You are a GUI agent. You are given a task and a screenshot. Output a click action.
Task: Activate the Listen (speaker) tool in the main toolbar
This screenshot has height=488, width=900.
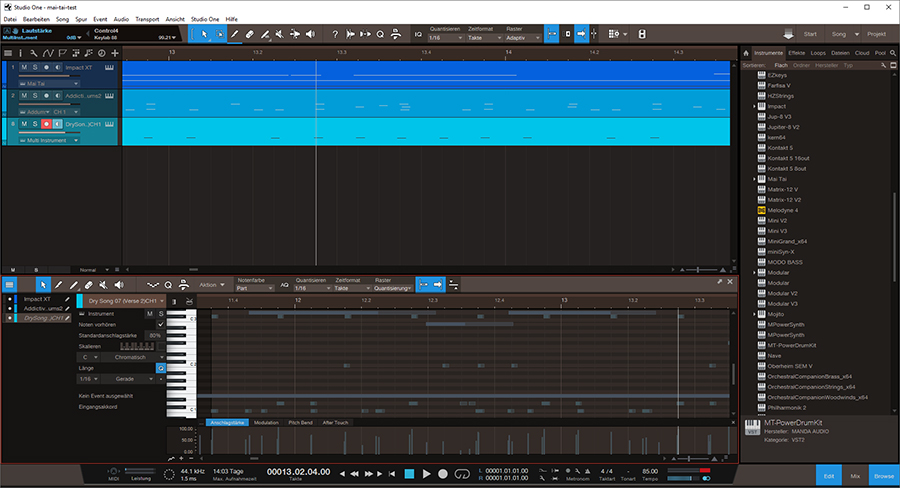pyautogui.click(x=310, y=34)
